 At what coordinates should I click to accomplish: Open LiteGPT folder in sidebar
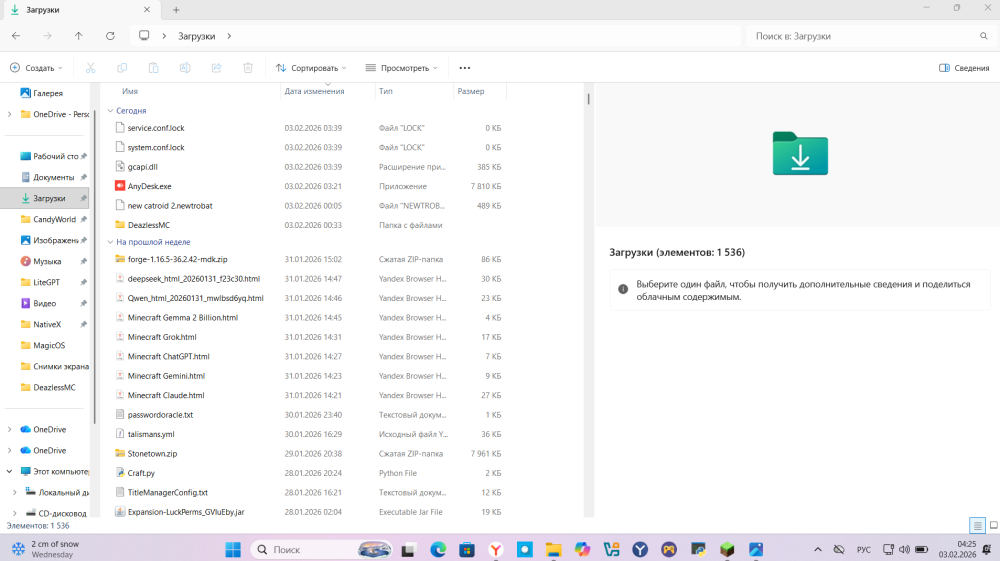tap(47, 282)
